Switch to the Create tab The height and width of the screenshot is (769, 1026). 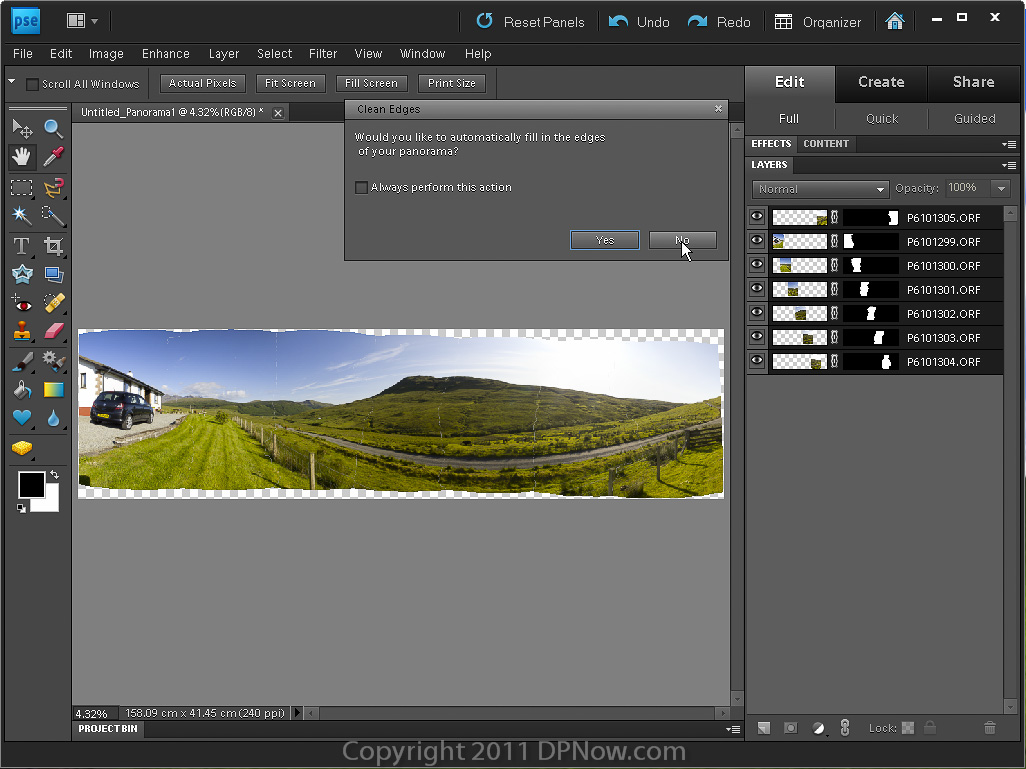pyautogui.click(x=880, y=82)
